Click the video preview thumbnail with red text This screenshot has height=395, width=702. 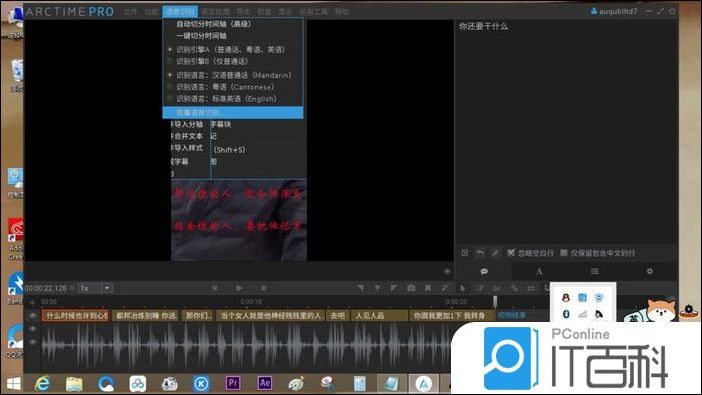[x=239, y=219]
